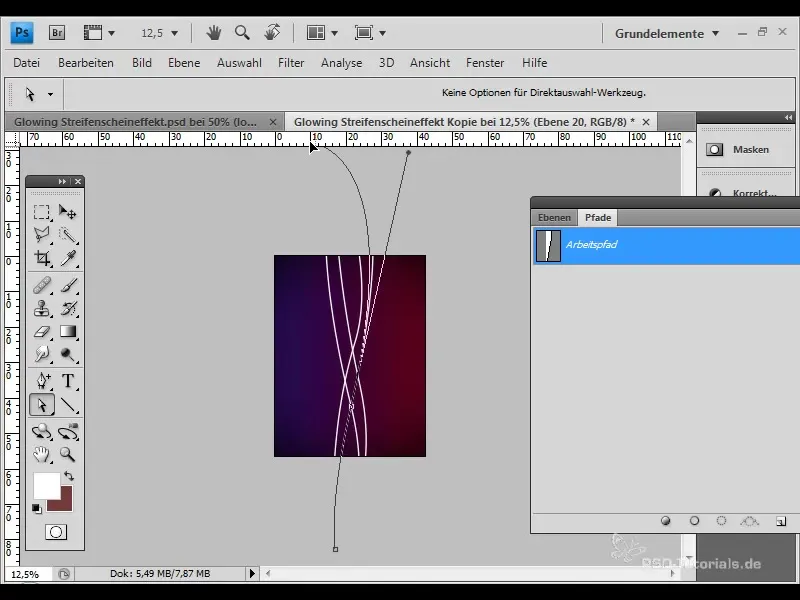Select the Hand tool in toolbox
This screenshot has width=800, height=600.
pos(41,454)
